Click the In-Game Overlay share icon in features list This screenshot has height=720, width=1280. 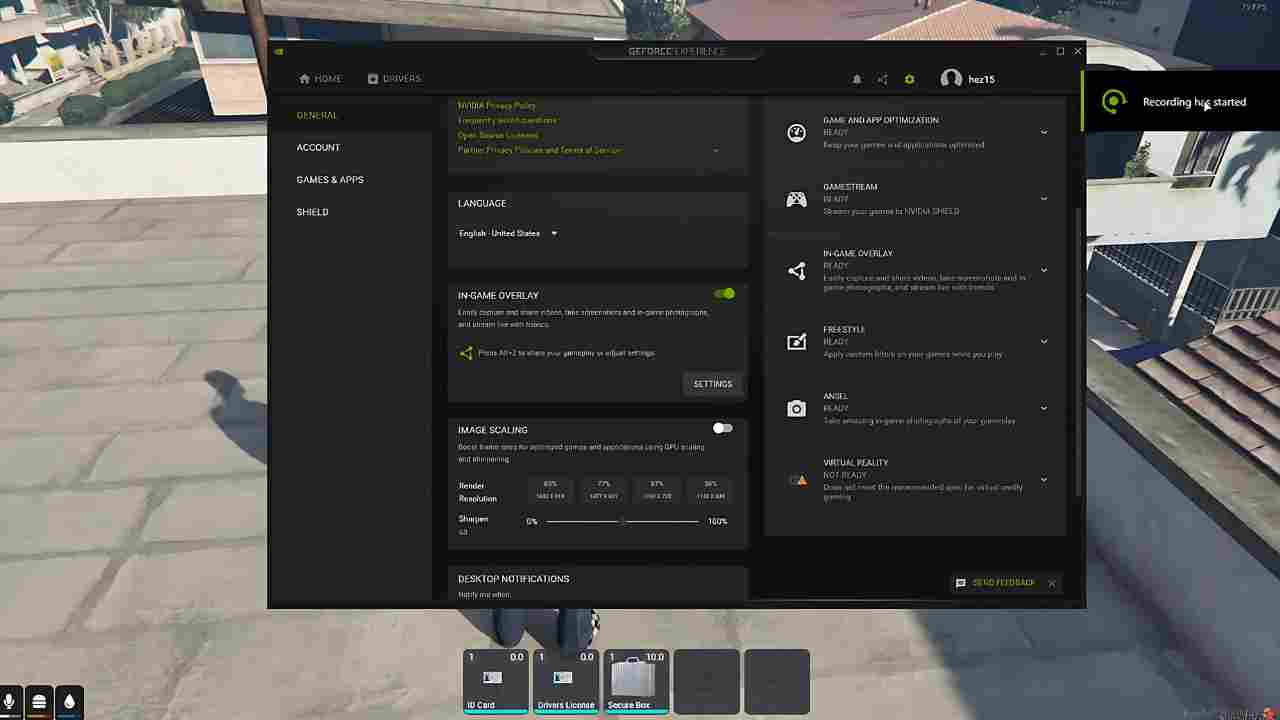coord(796,270)
